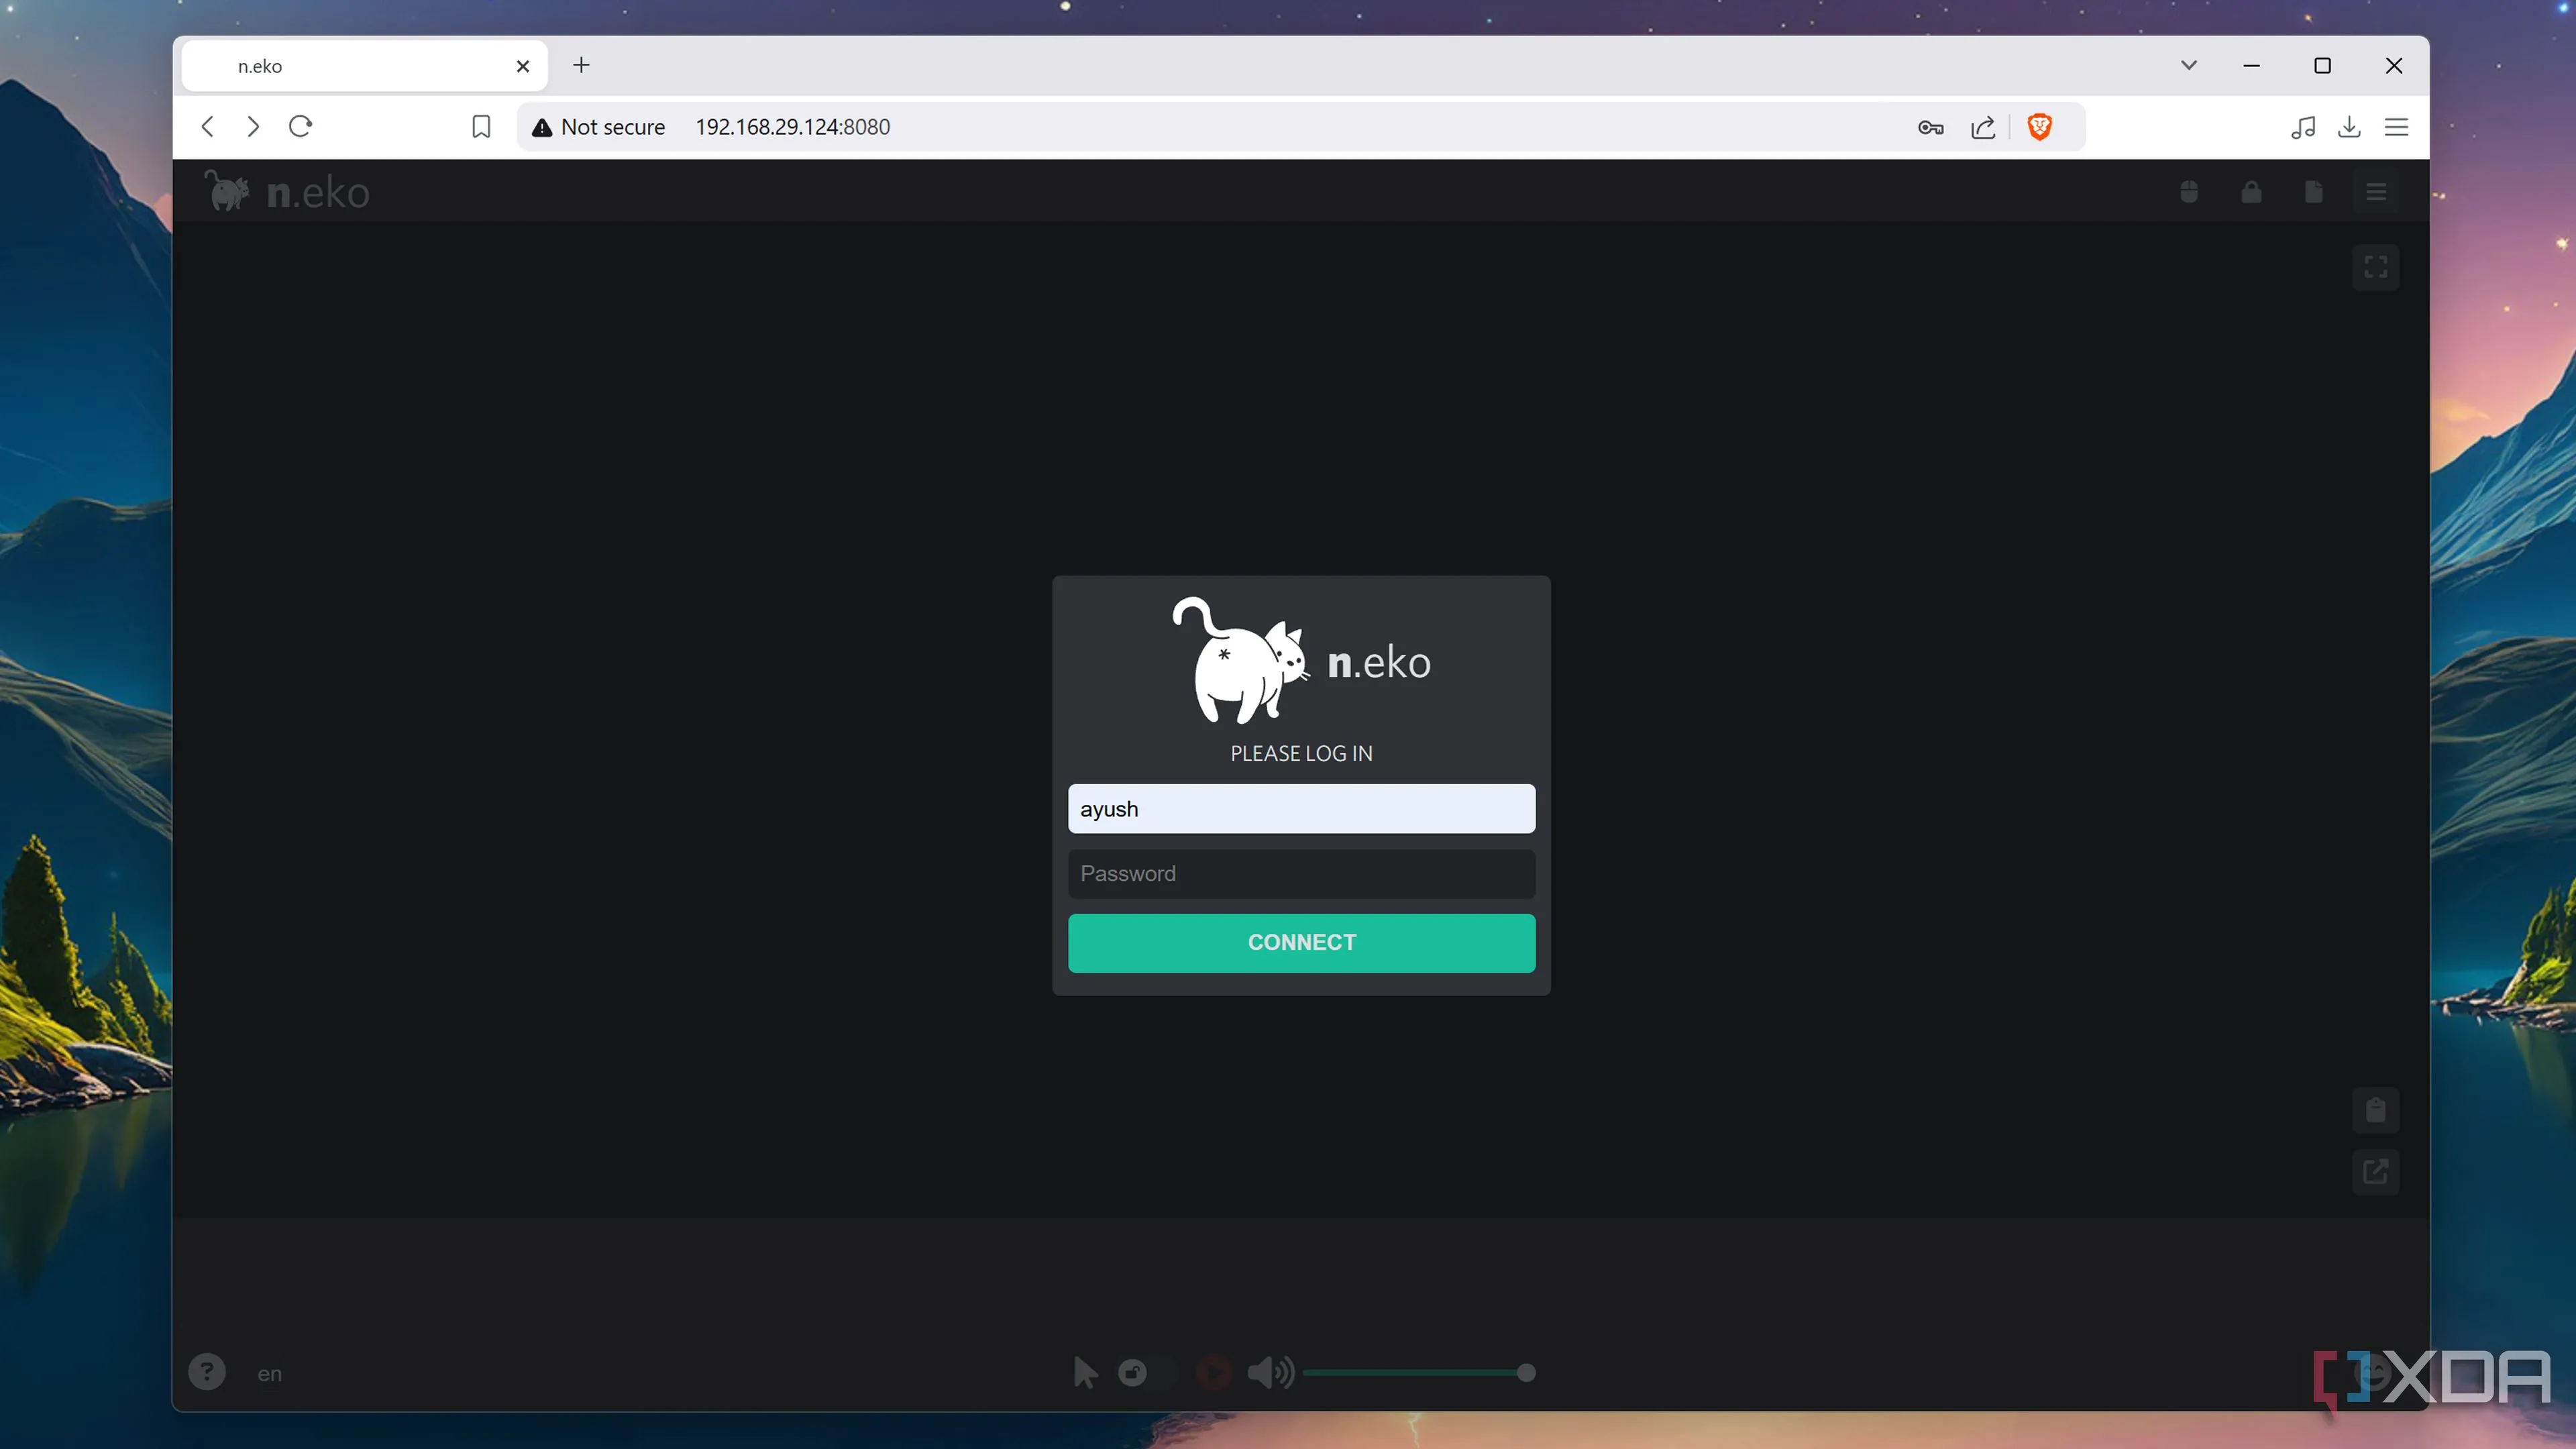Expand the tab search chevron dropdown
Screen dimensions: 2576x1449
coord(2189,65)
